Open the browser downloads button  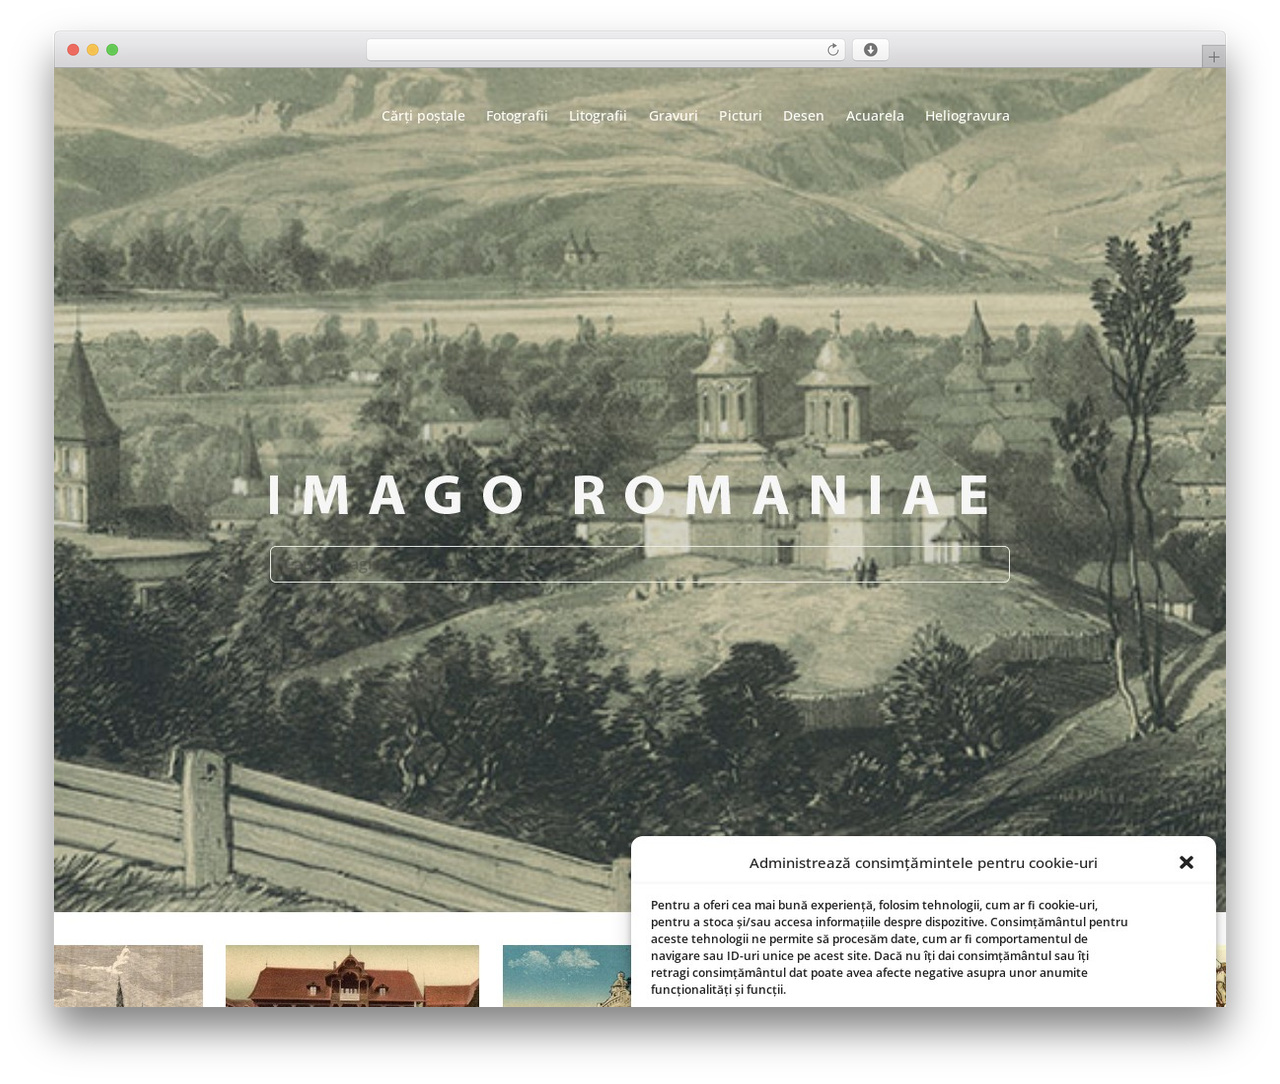click(870, 50)
